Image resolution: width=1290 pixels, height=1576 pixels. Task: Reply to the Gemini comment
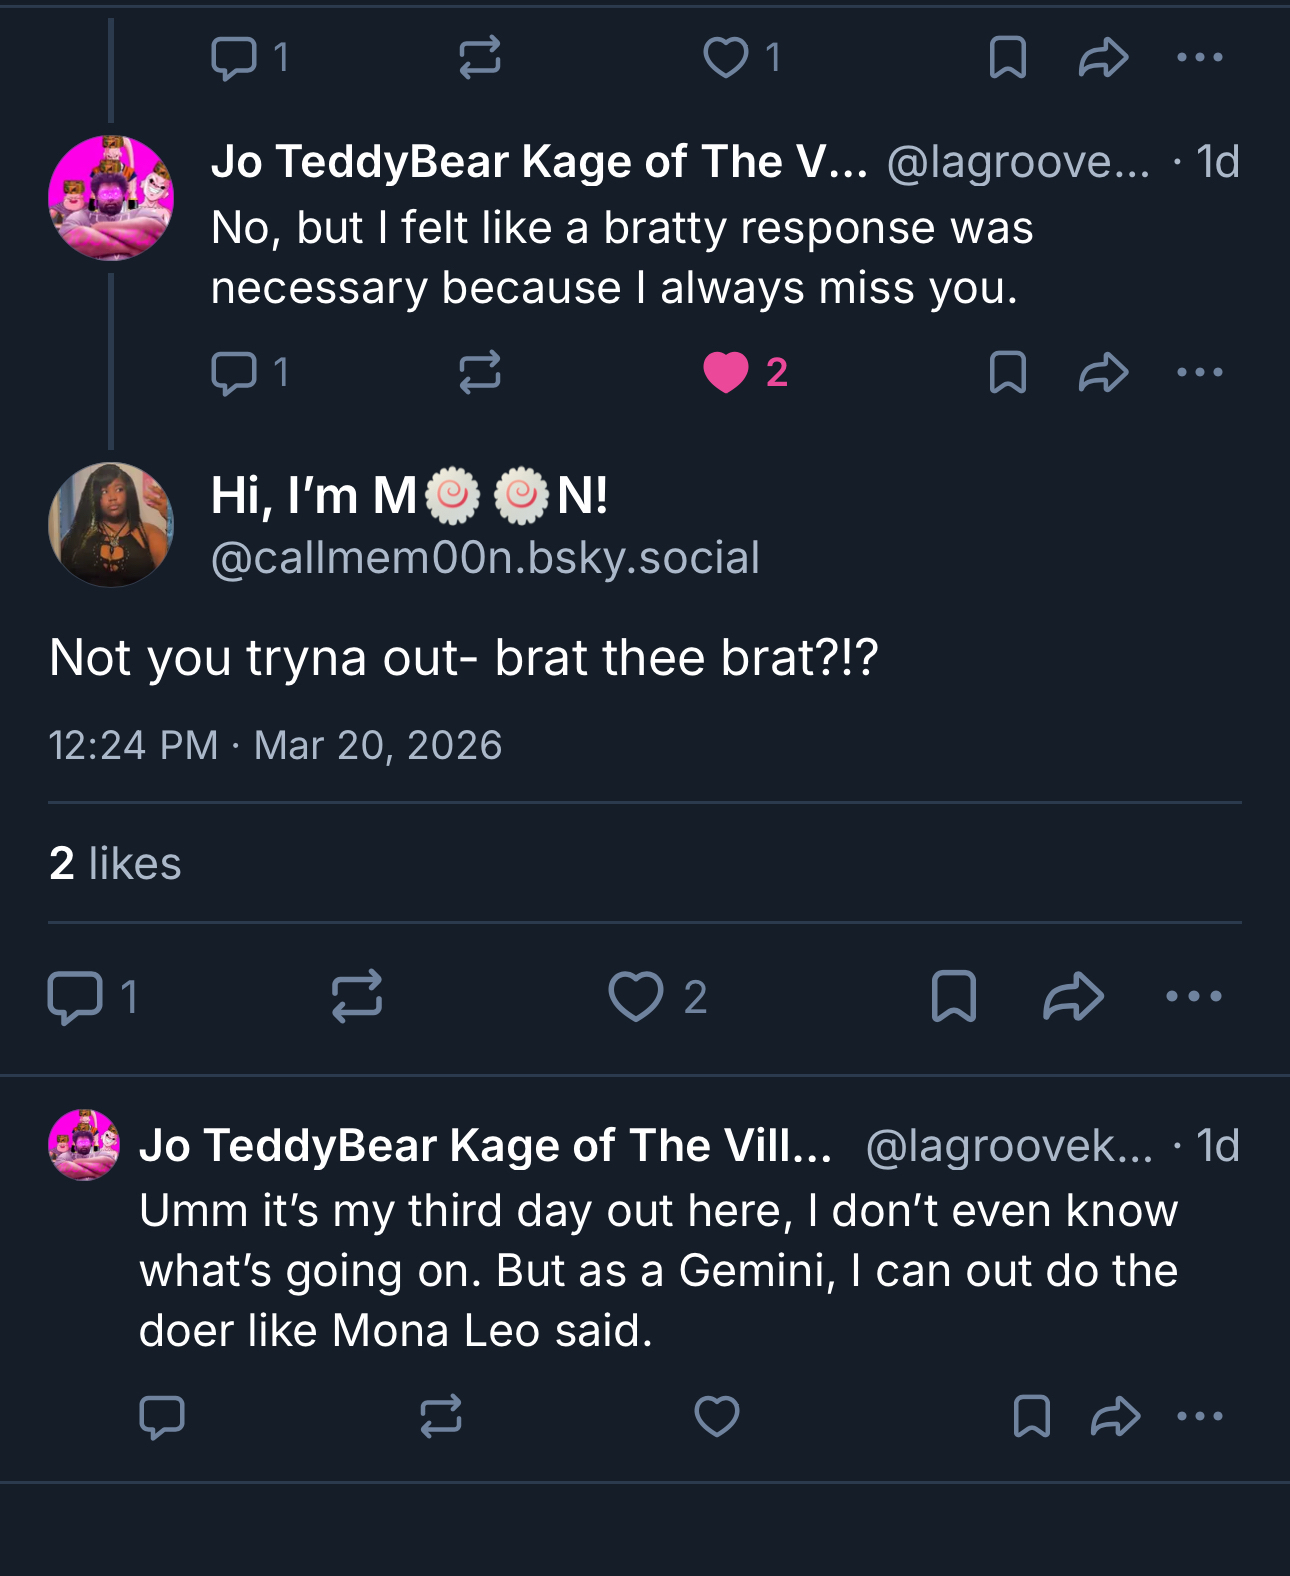[162, 1416]
